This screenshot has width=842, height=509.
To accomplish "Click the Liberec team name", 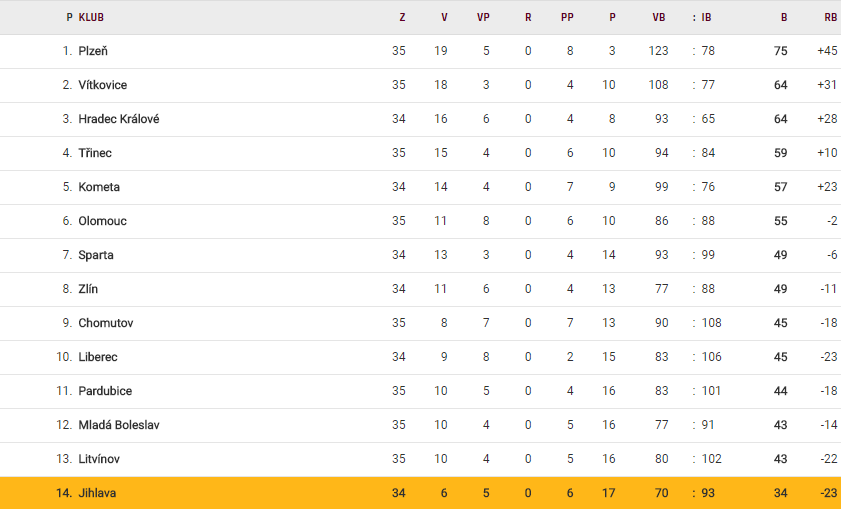I will [100, 357].
